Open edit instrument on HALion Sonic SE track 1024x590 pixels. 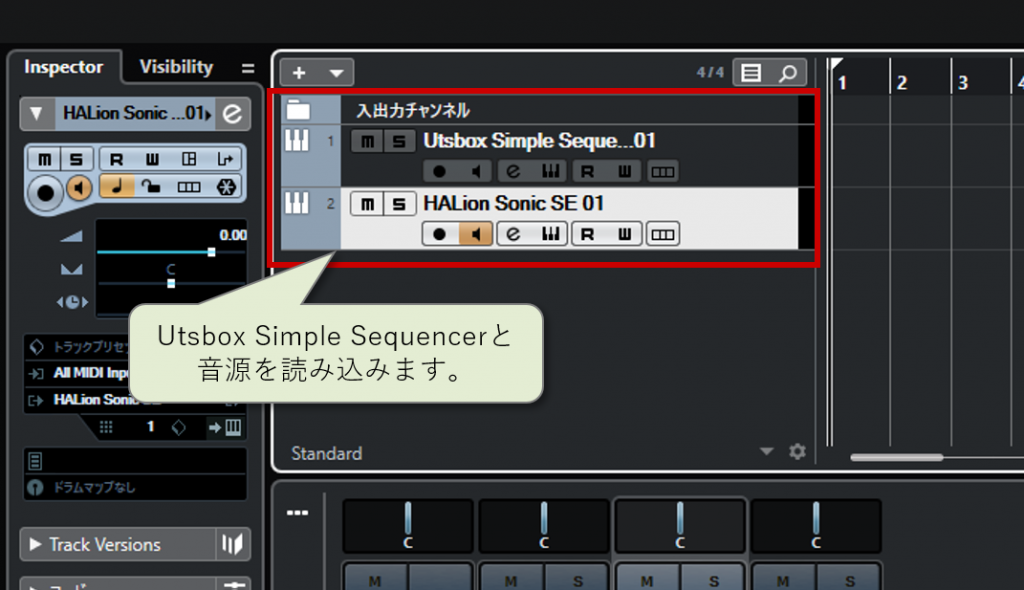coord(513,234)
